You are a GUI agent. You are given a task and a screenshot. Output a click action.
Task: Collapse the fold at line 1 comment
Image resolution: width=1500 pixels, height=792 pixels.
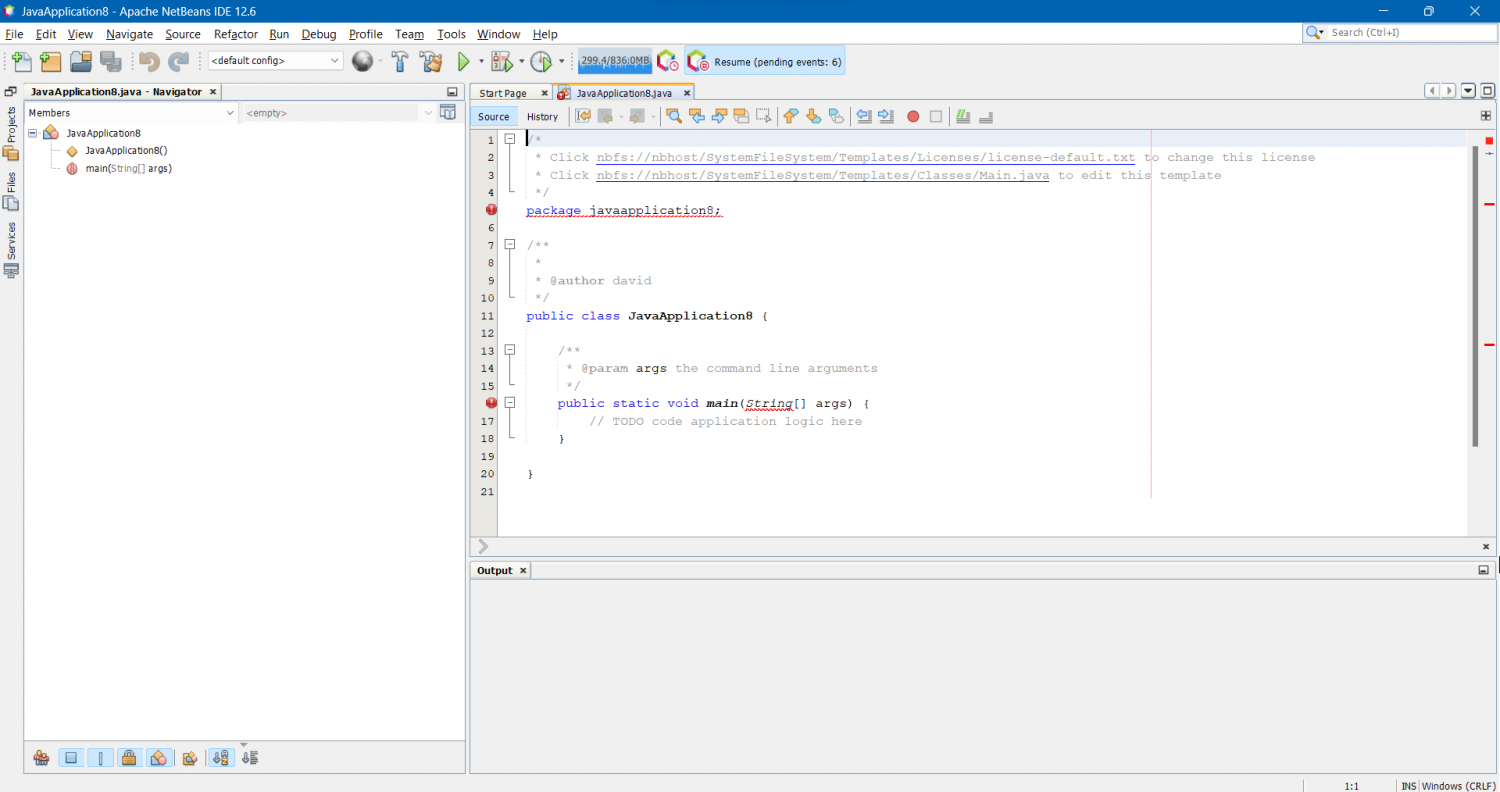pos(509,140)
